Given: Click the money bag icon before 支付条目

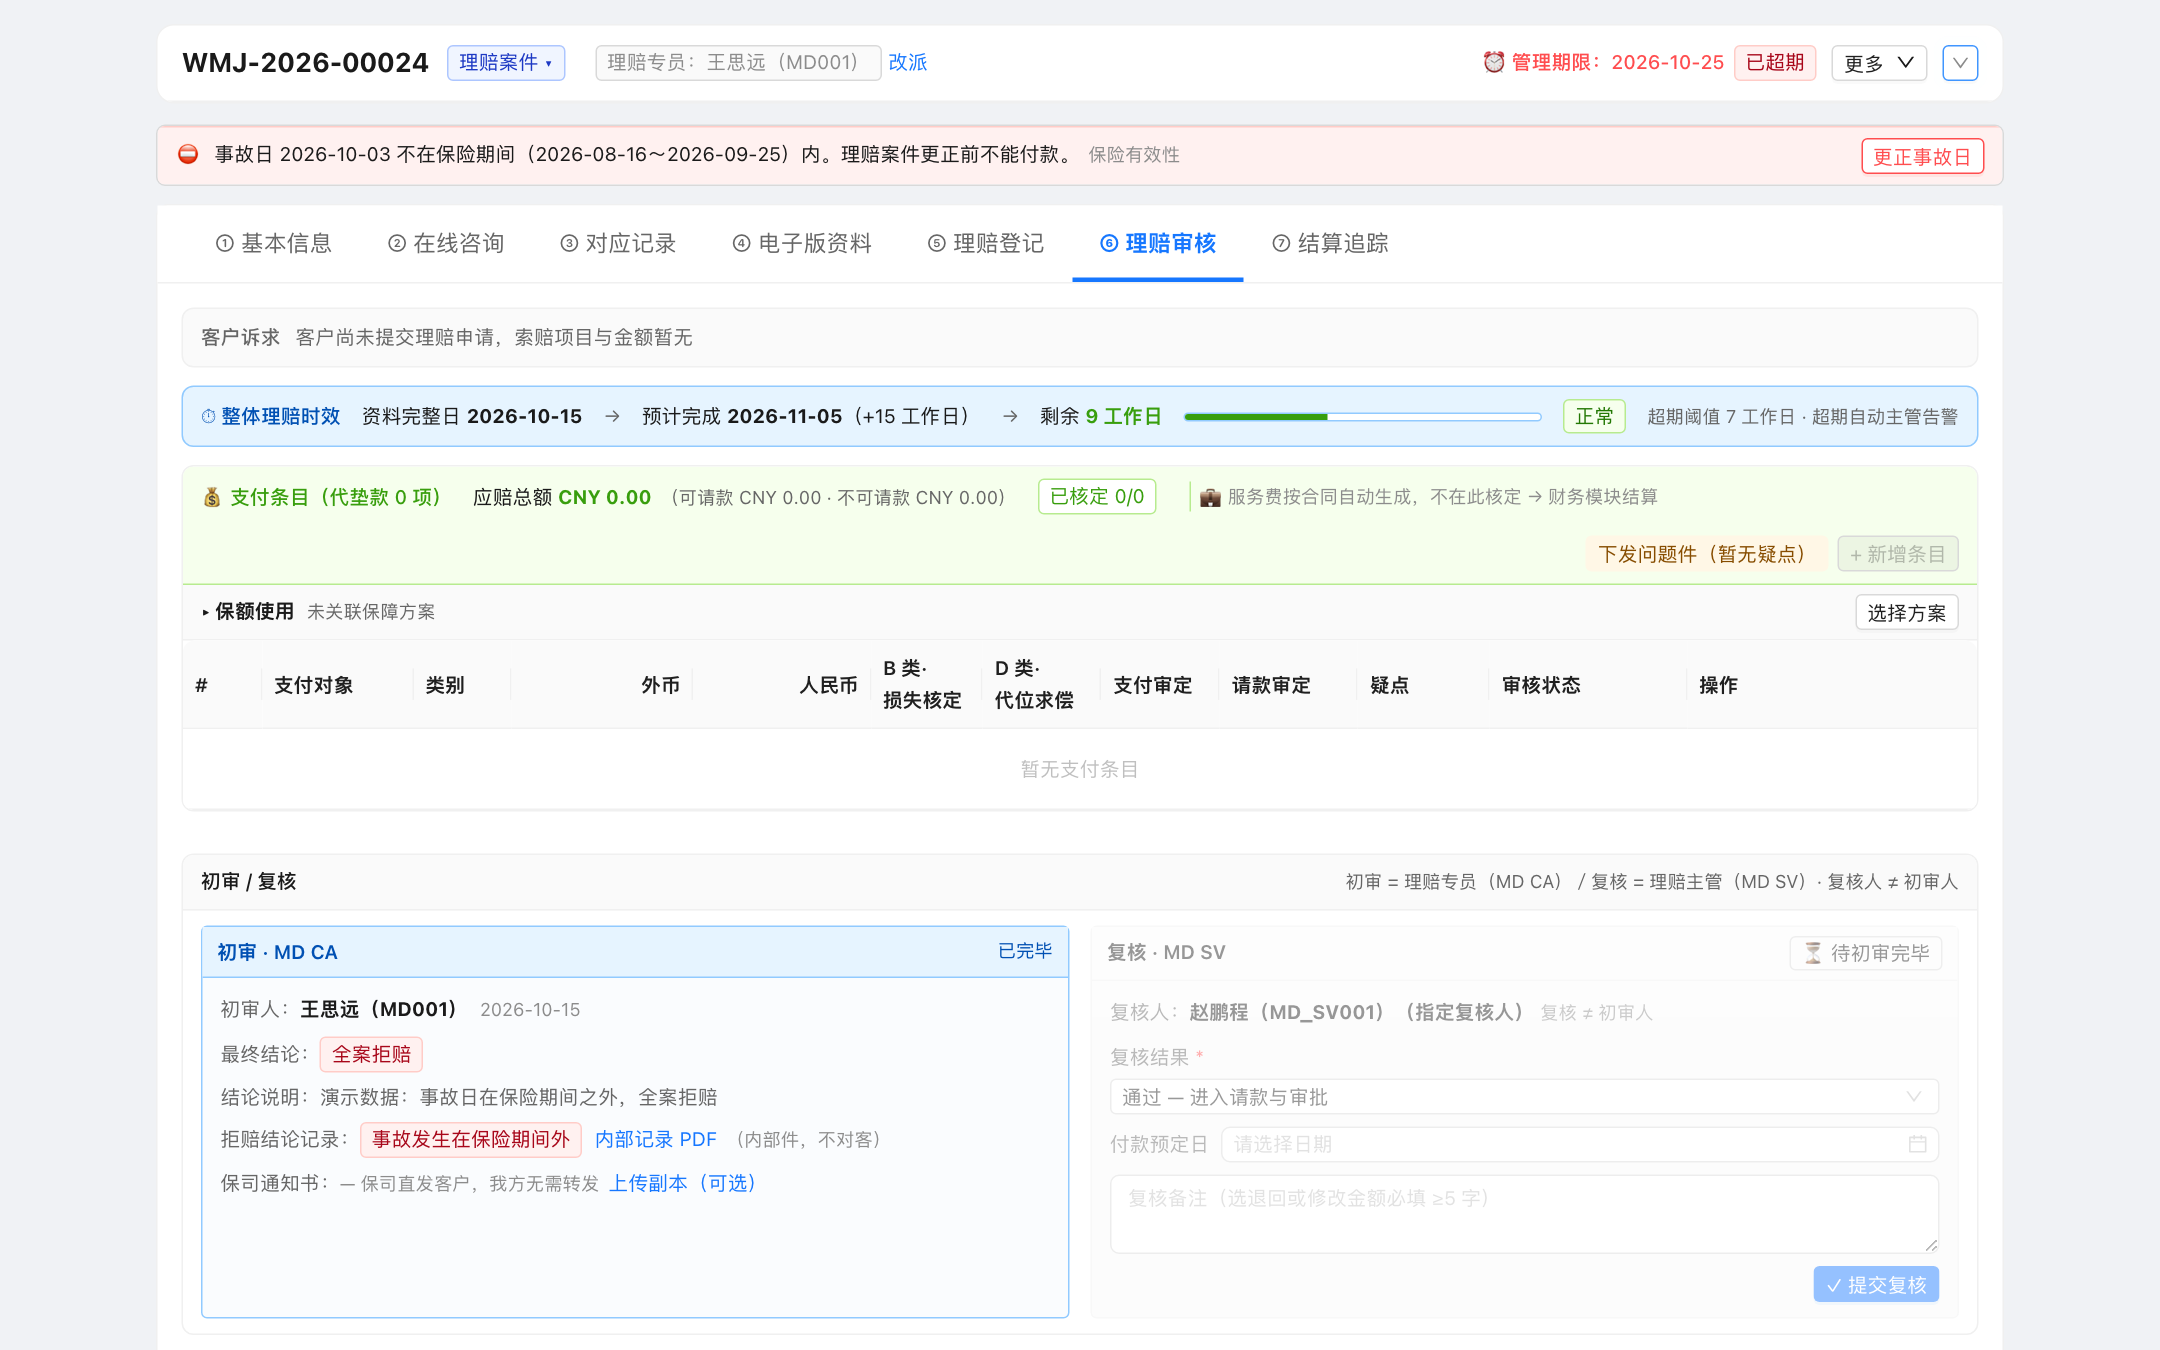Looking at the screenshot, I should [212, 497].
